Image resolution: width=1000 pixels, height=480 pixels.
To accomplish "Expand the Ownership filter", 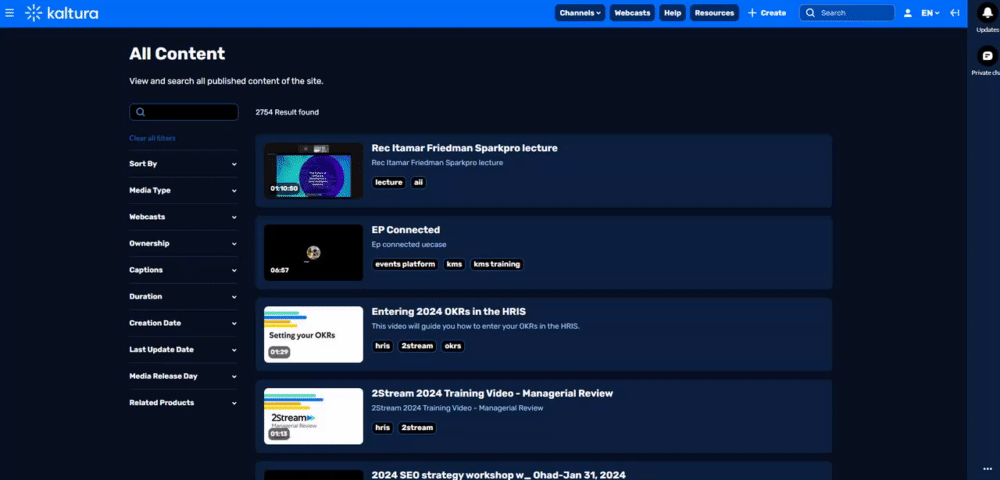I will (x=183, y=244).
